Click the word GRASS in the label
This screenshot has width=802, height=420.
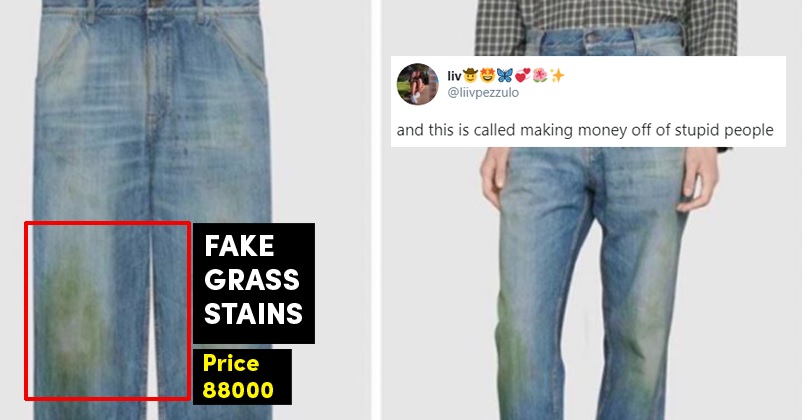click(252, 280)
